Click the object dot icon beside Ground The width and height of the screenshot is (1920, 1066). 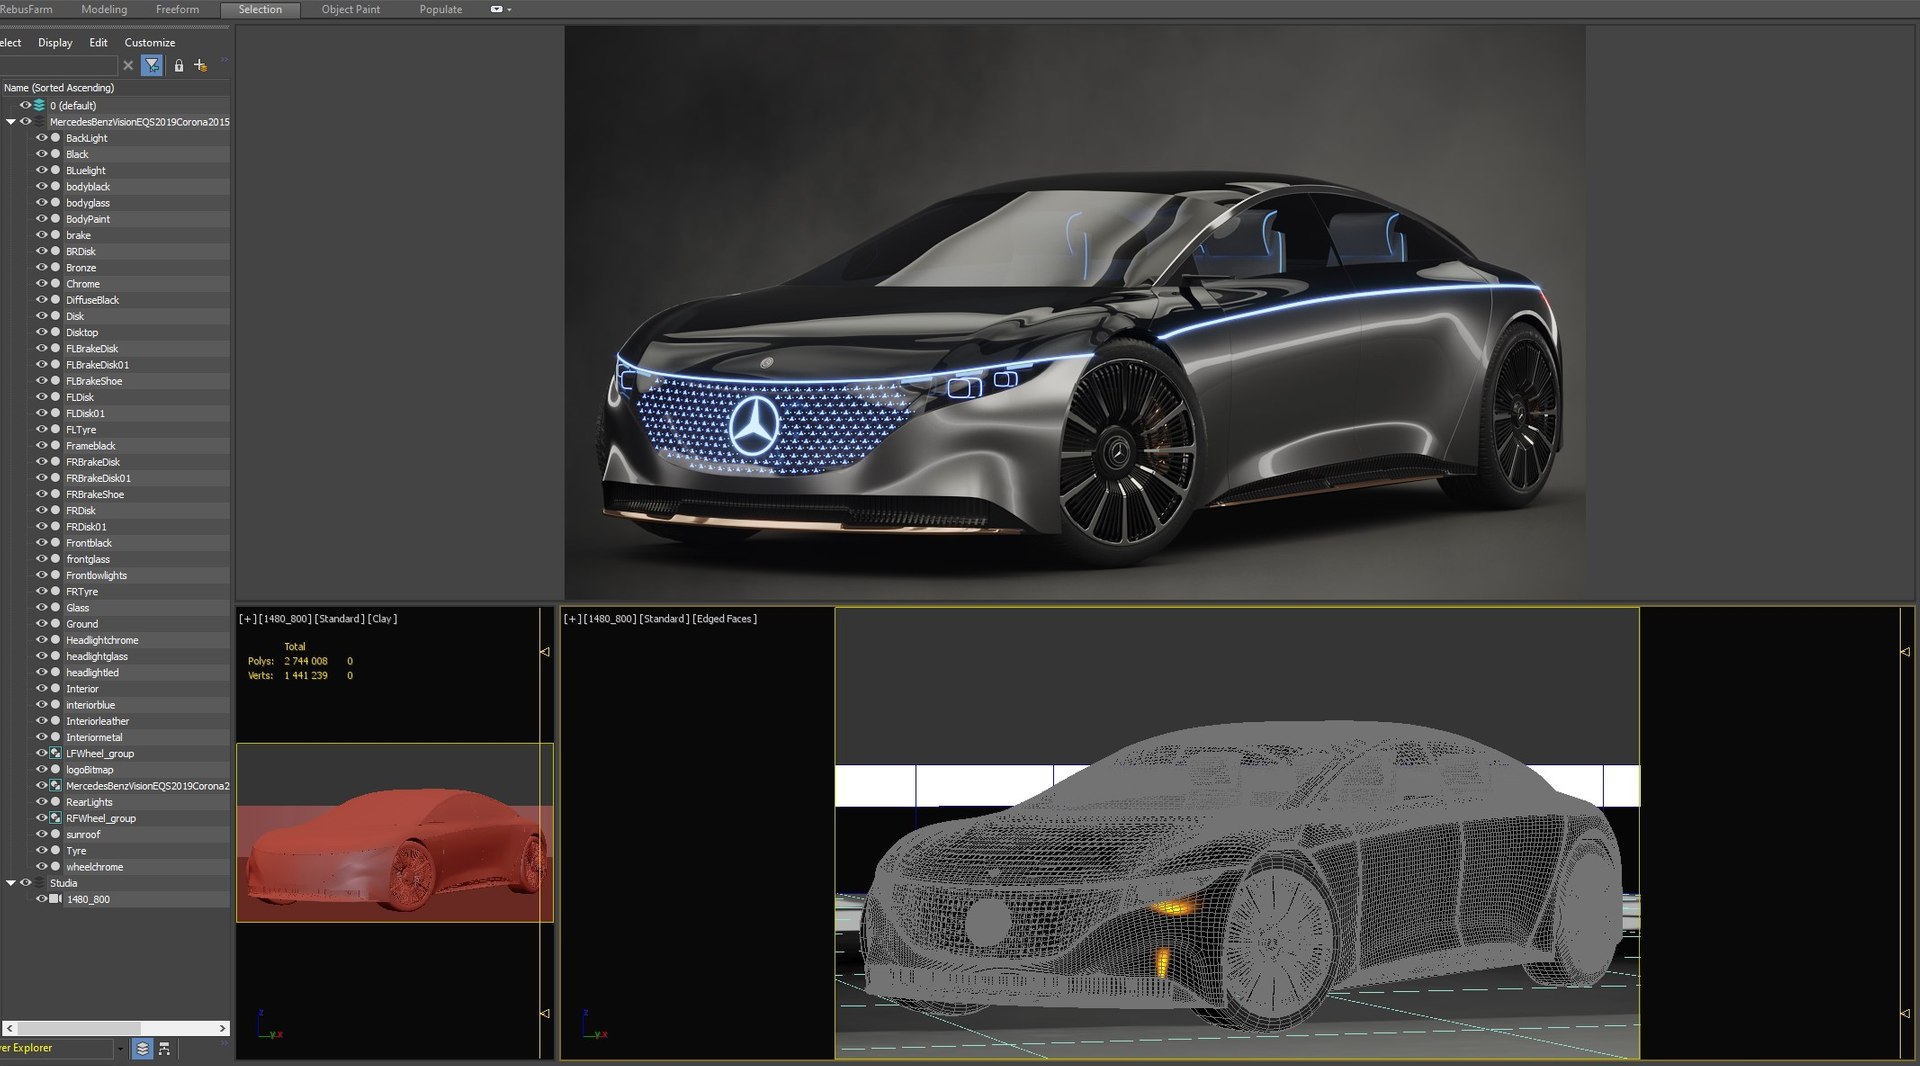pyautogui.click(x=56, y=624)
